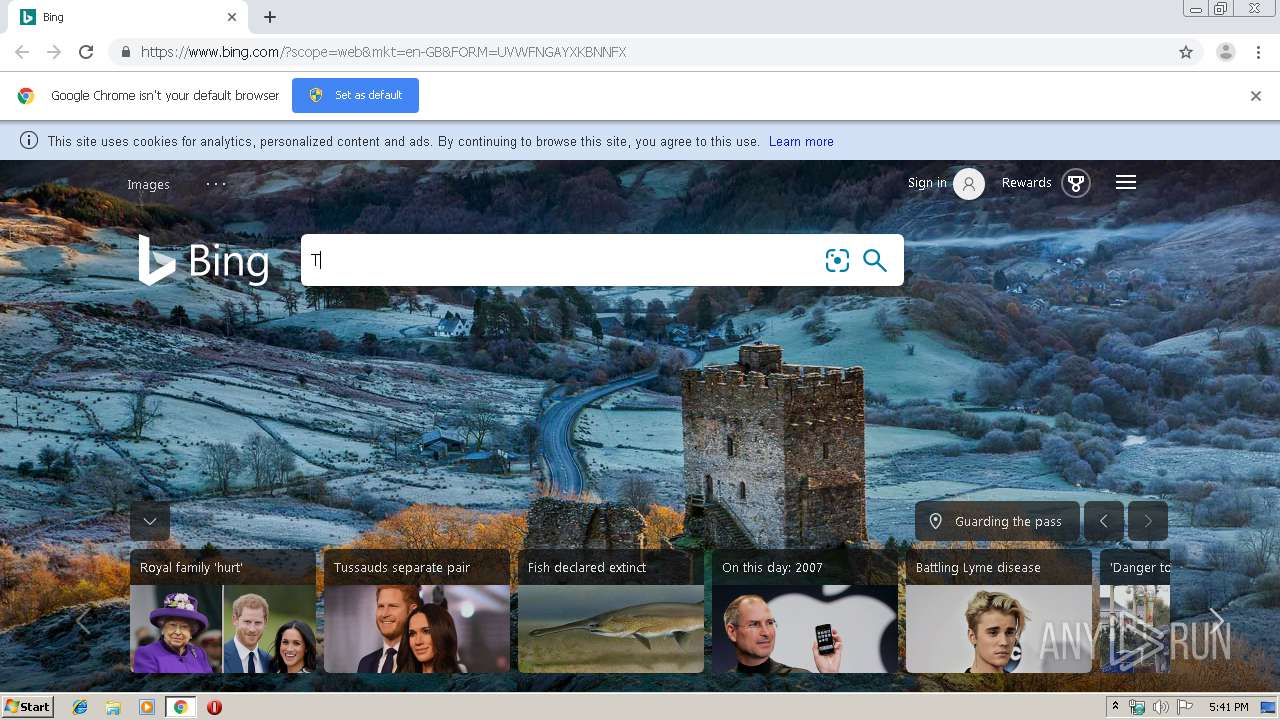Image resolution: width=1280 pixels, height=720 pixels.
Task: Show previous homepage image
Action: coord(1104,521)
